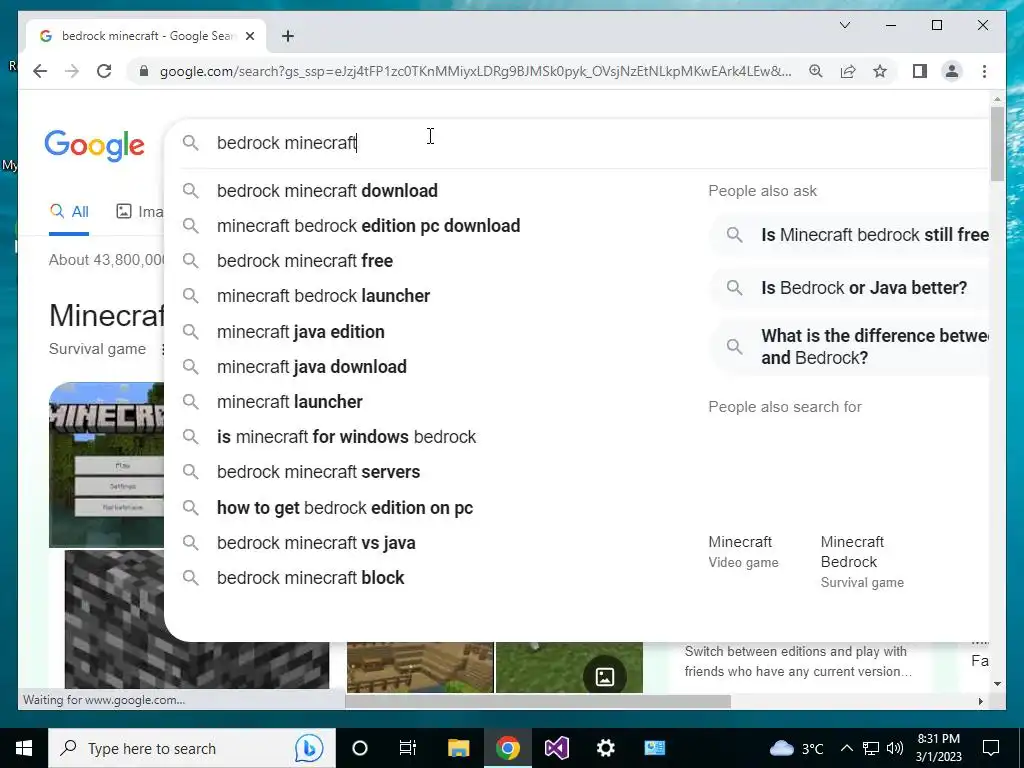Click the search magnifier in search box

click(190, 142)
